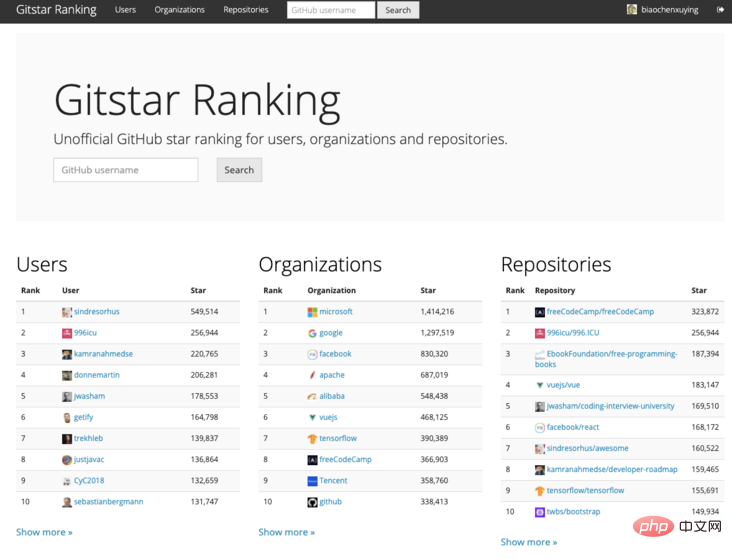Focus the hero GitHub username input

[x=126, y=170]
